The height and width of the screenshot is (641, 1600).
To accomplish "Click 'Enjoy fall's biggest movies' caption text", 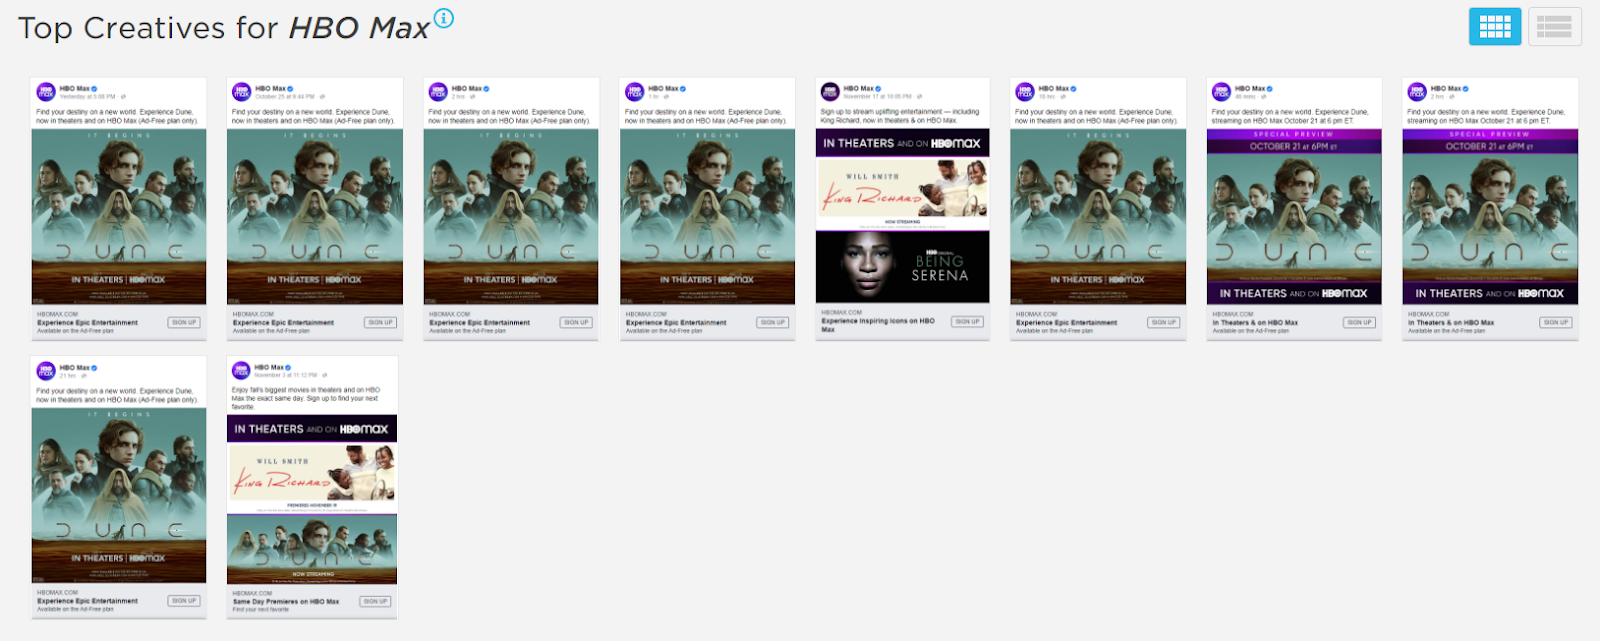I will click(x=306, y=398).
